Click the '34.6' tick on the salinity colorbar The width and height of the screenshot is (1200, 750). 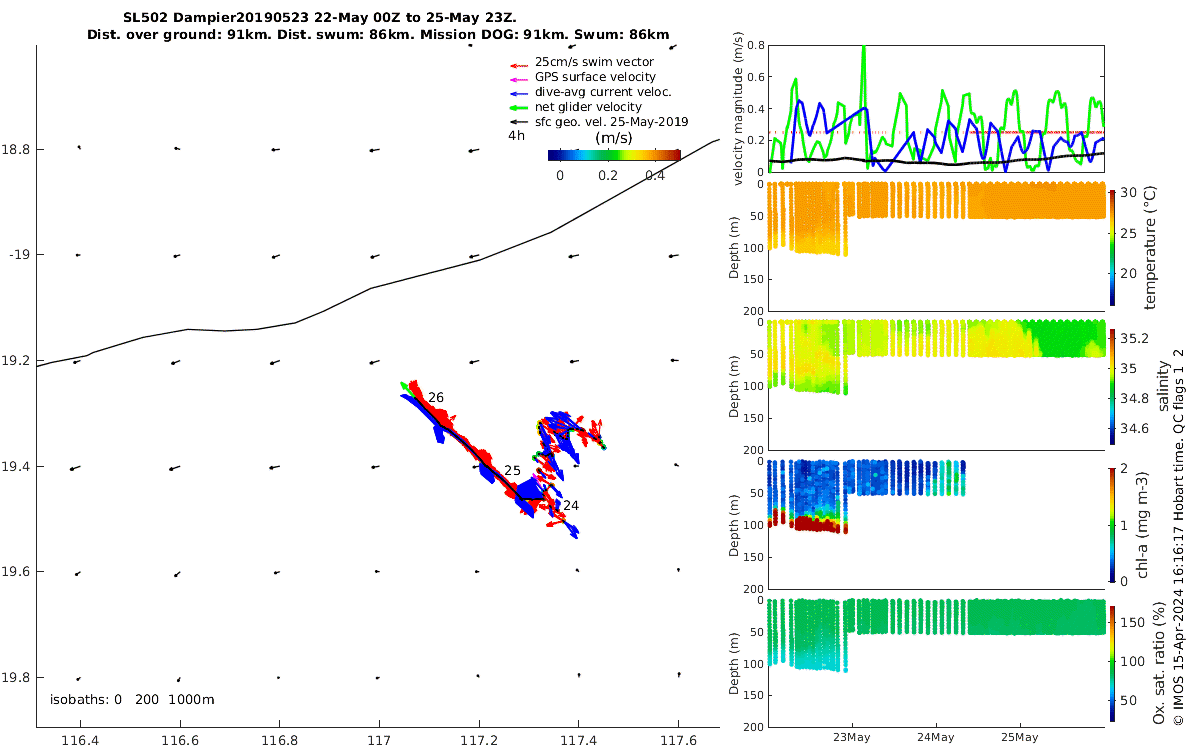[1136, 429]
